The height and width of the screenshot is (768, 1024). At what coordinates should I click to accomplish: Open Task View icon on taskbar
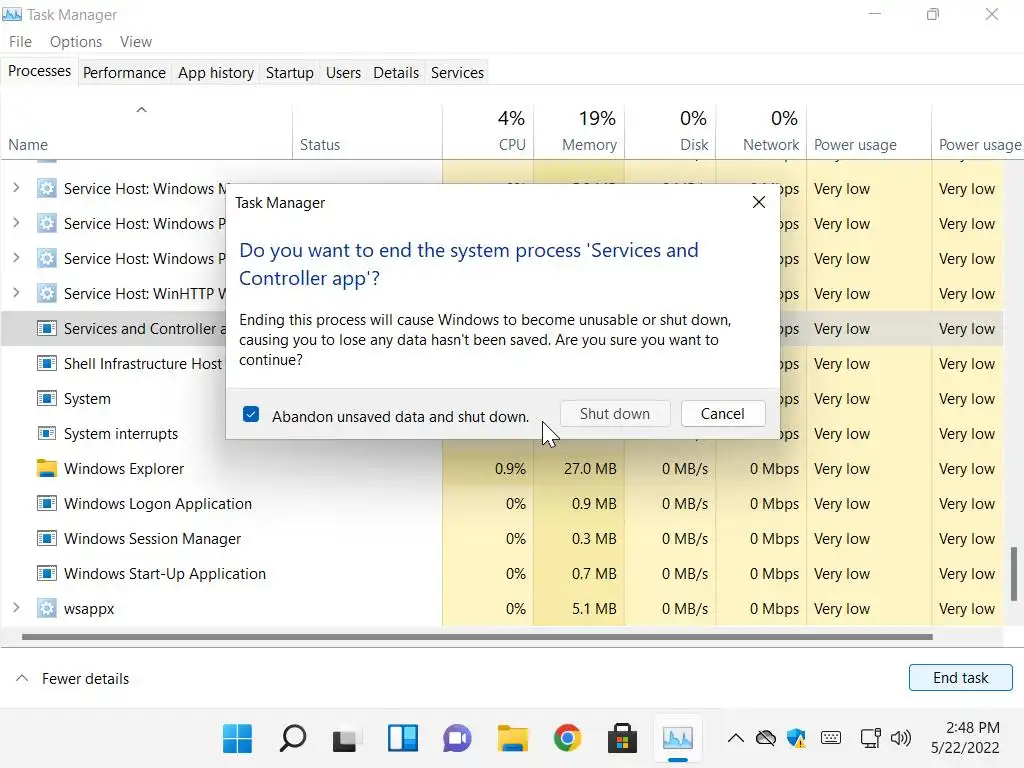pyautogui.click(x=347, y=739)
